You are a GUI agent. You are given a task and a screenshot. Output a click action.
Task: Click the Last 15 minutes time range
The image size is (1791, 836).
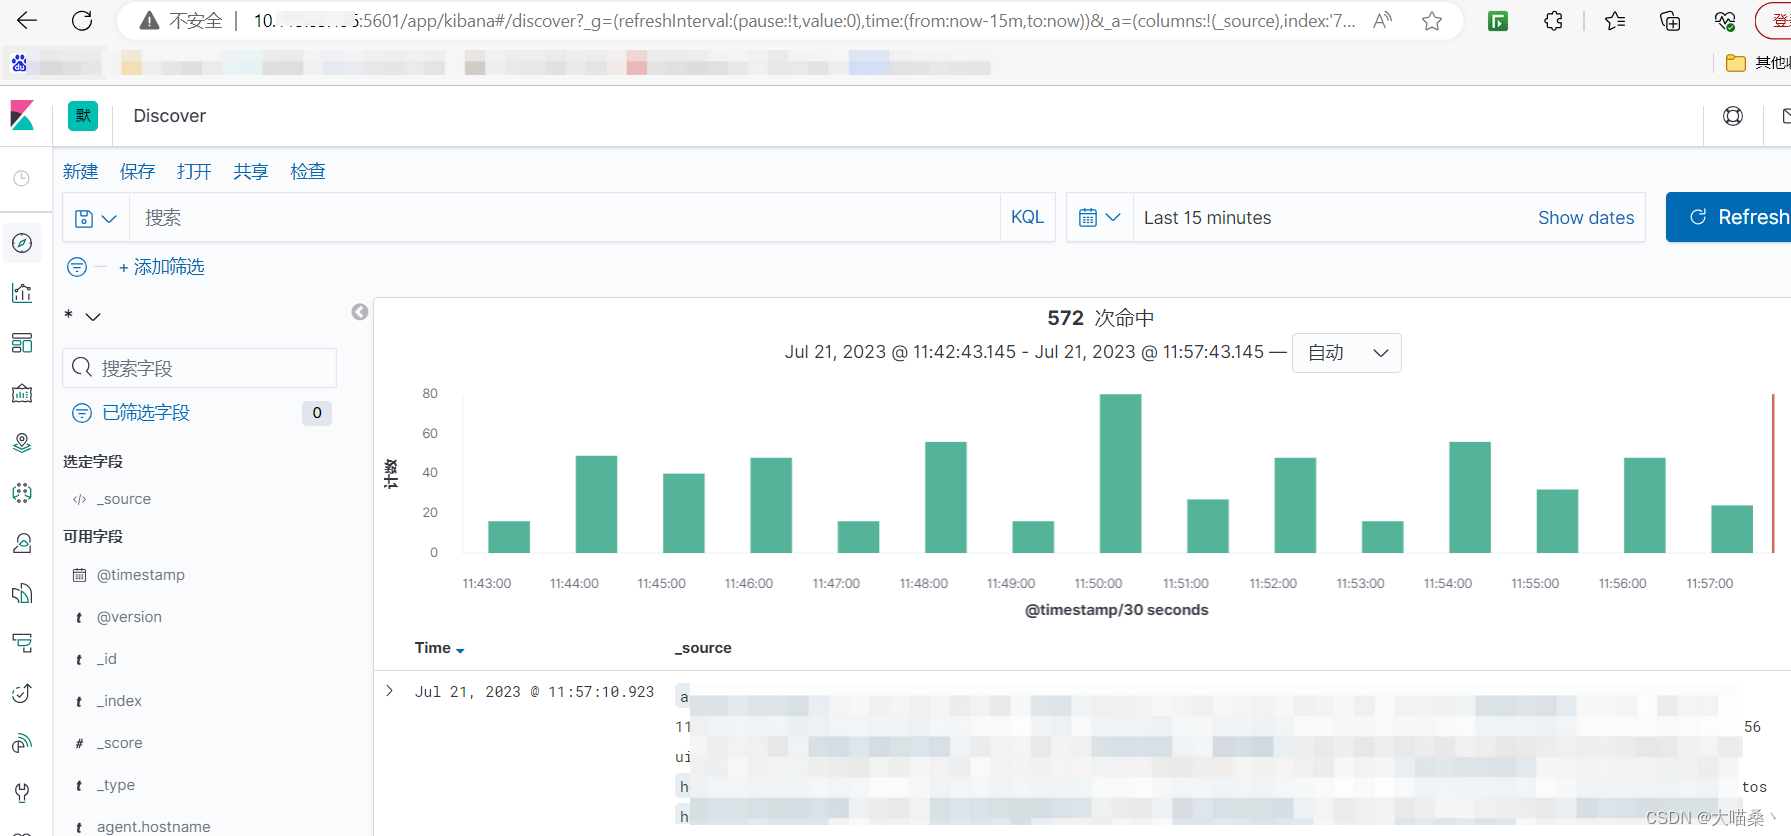1207,218
